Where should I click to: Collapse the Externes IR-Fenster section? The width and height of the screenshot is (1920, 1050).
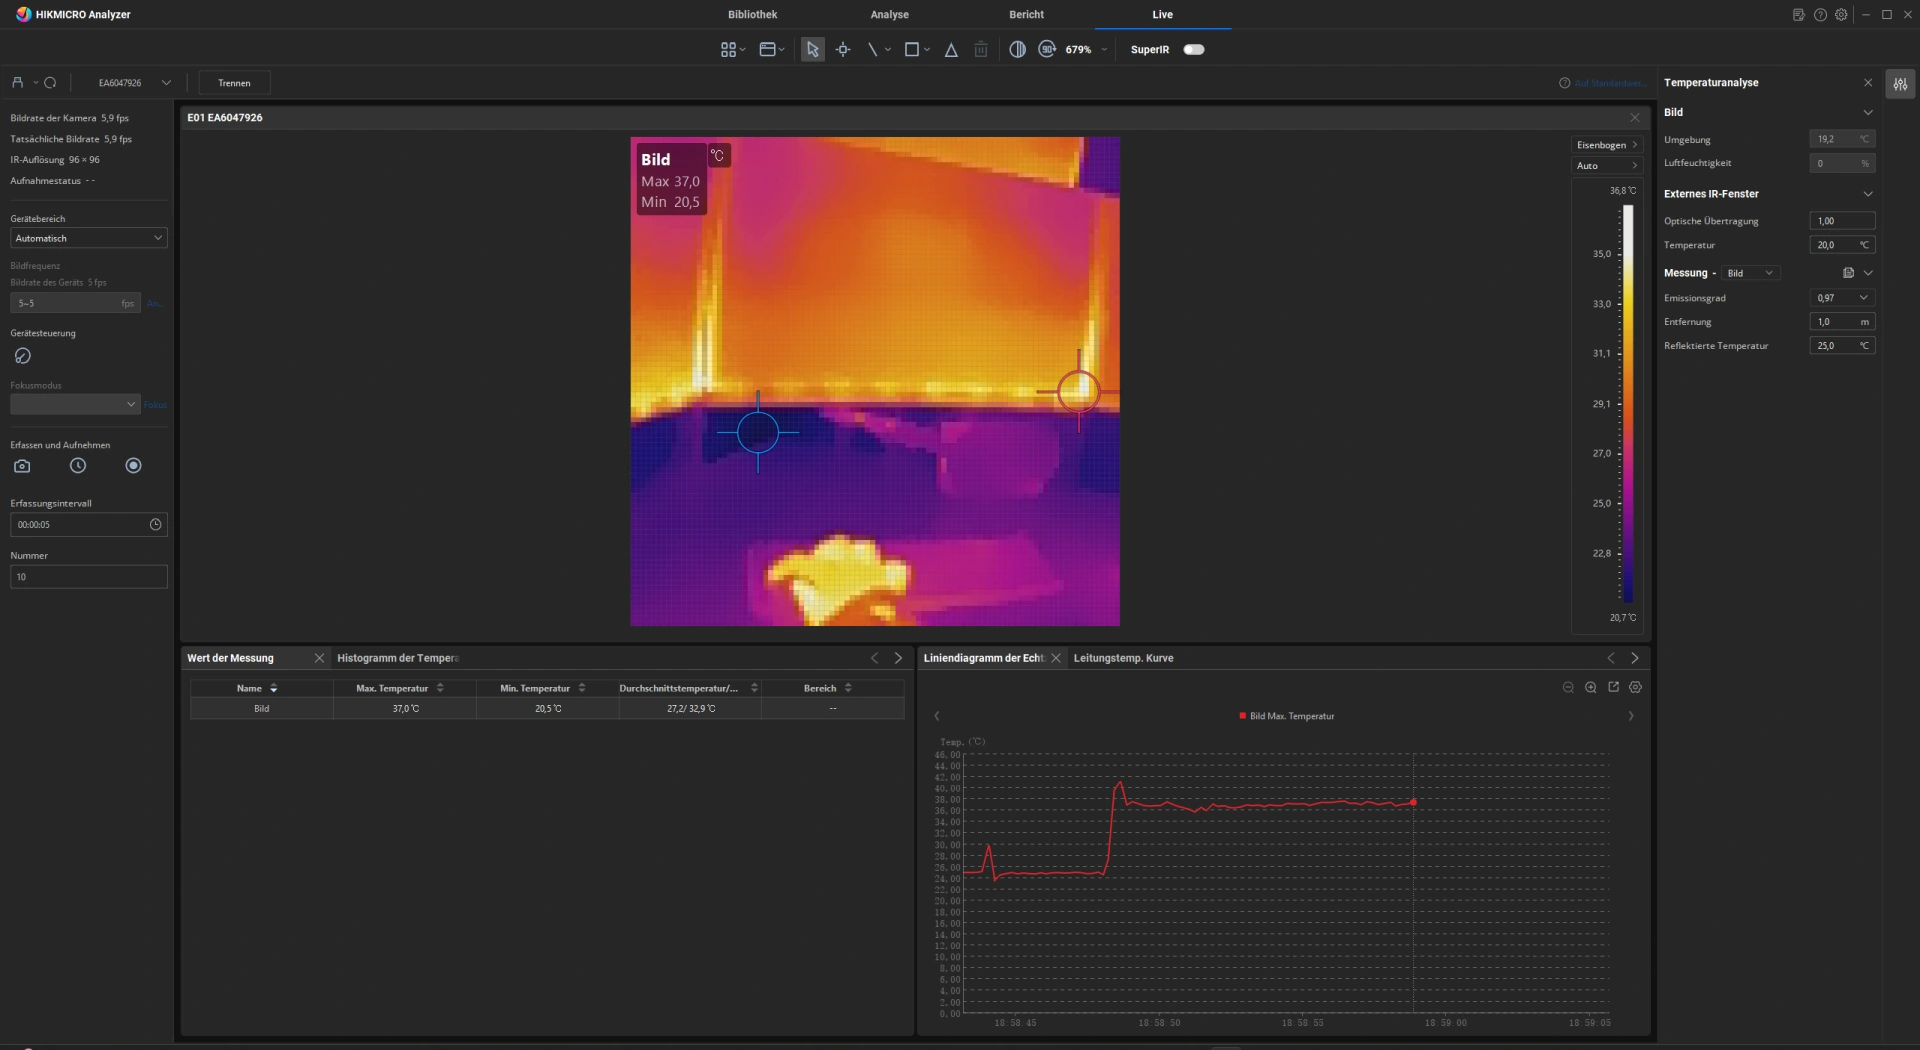pos(1867,194)
